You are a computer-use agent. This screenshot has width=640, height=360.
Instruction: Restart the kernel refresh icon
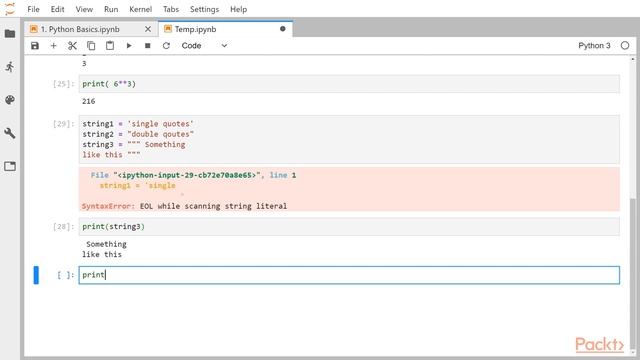click(166, 46)
